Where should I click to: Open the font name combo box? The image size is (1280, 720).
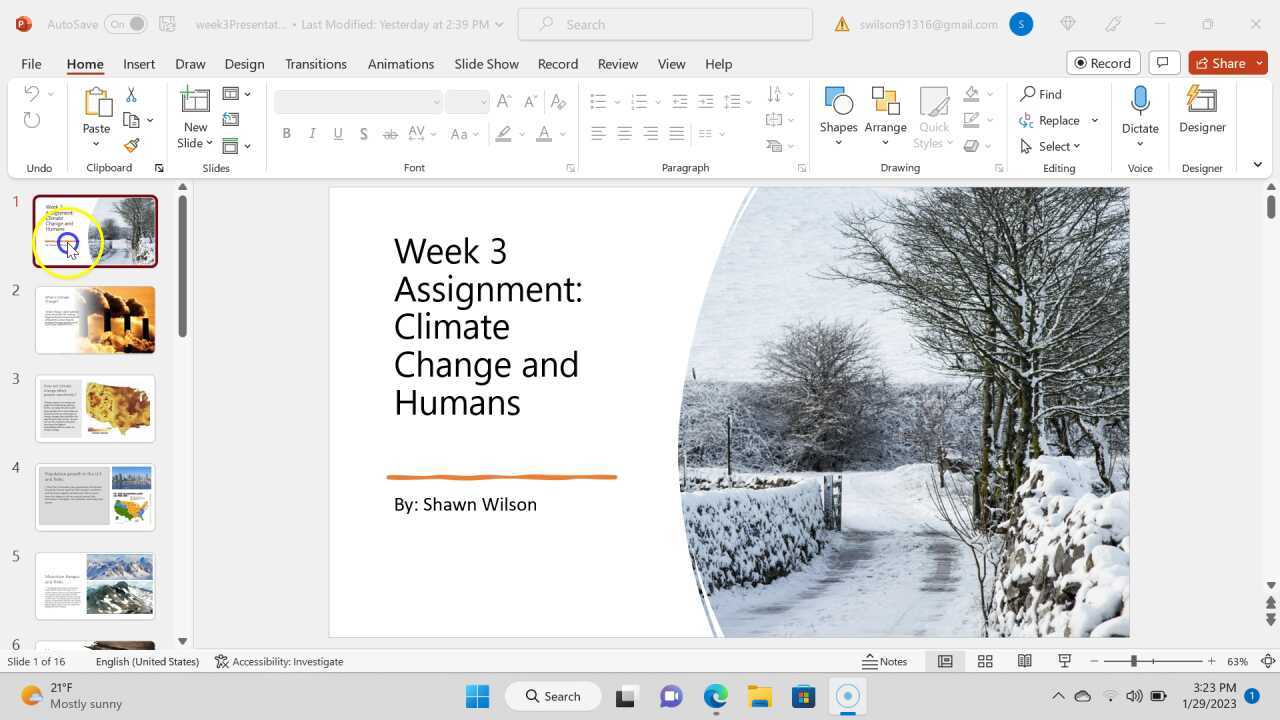coord(358,101)
